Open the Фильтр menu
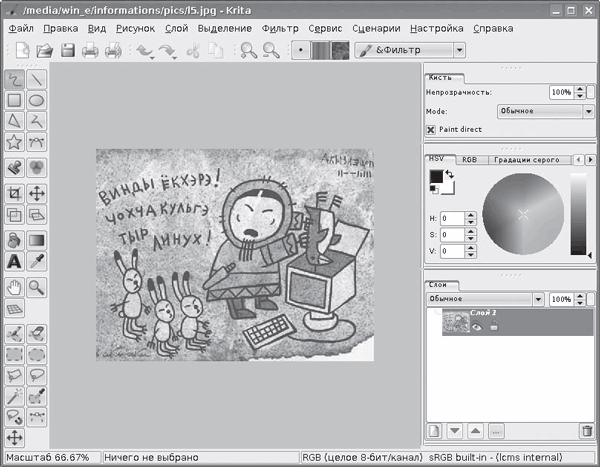 tap(280, 27)
